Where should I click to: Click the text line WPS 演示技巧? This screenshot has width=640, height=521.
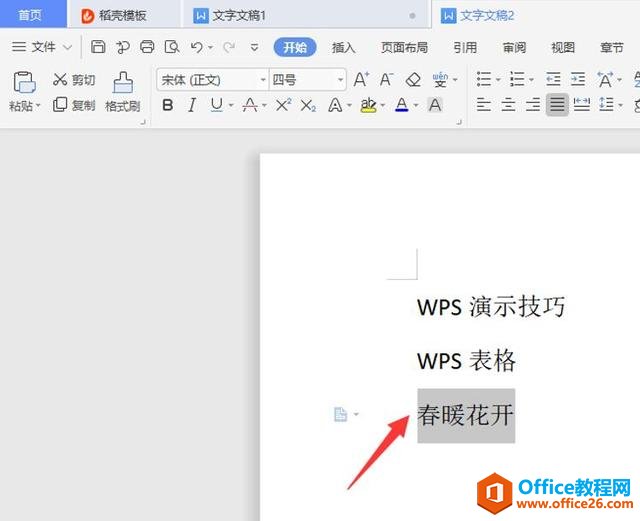[x=491, y=307]
